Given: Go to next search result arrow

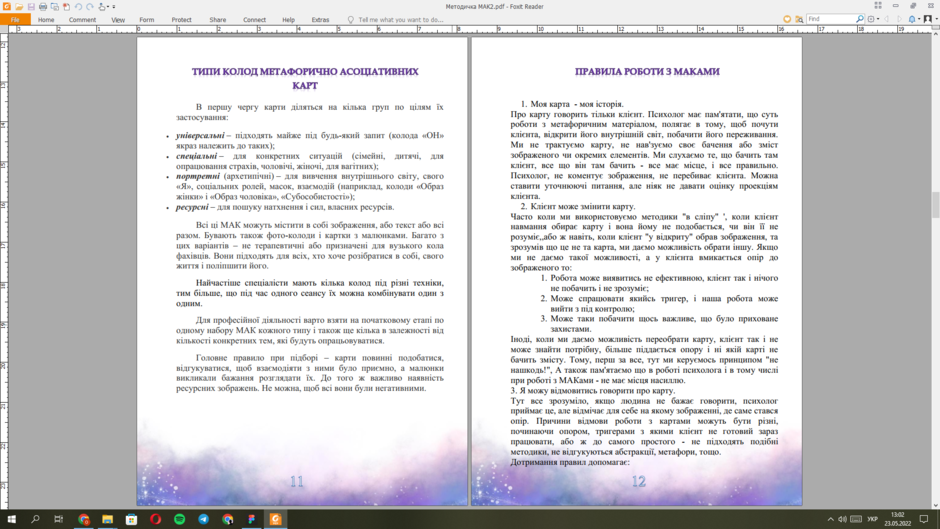Looking at the screenshot, I should 899,19.
